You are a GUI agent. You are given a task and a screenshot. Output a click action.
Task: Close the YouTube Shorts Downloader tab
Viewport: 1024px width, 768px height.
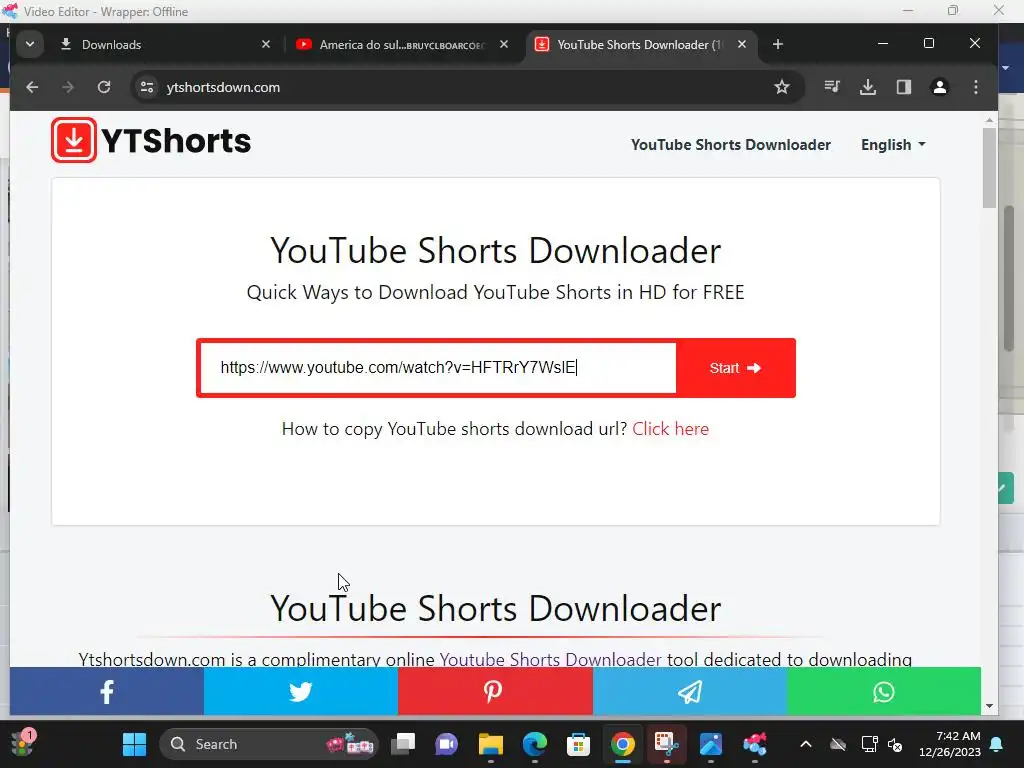coord(742,44)
